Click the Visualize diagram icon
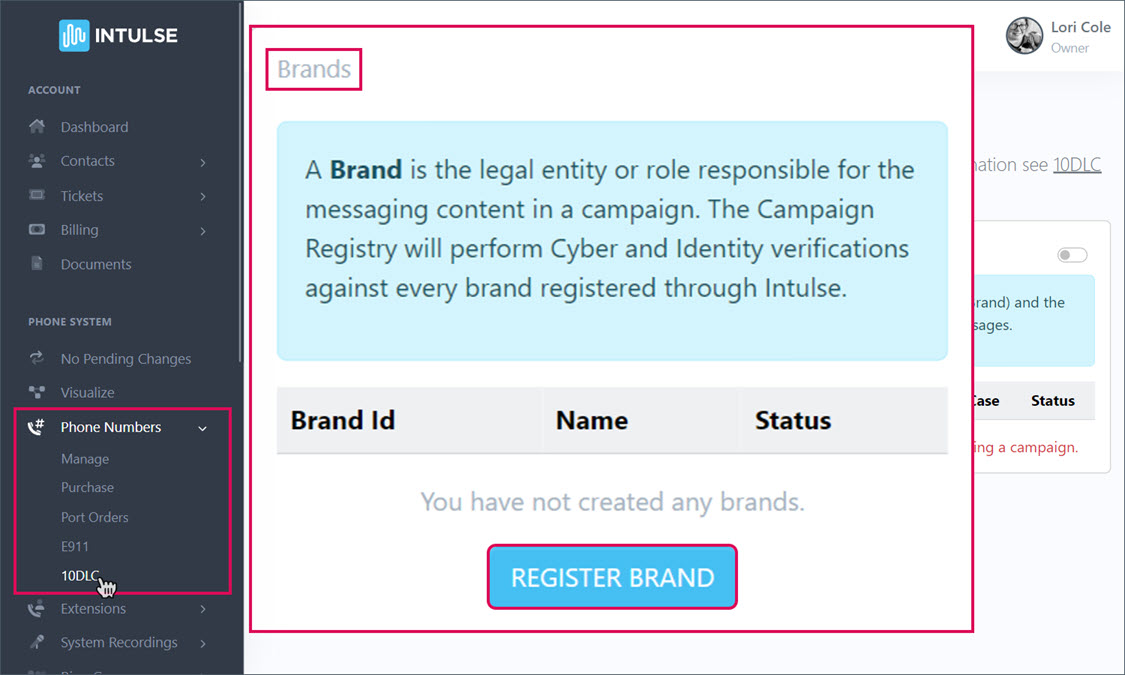 [37, 393]
